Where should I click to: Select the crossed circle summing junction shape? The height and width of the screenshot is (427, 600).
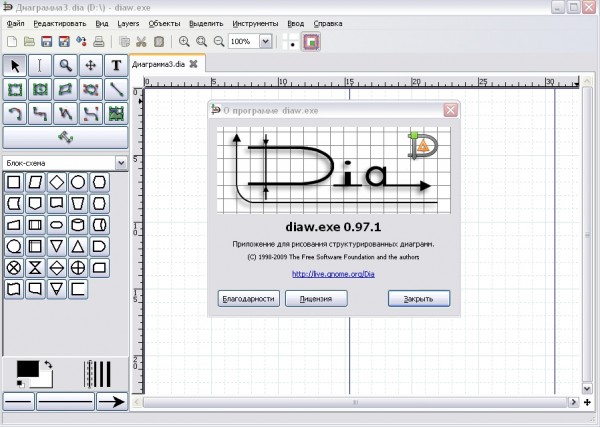tap(14, 268)
